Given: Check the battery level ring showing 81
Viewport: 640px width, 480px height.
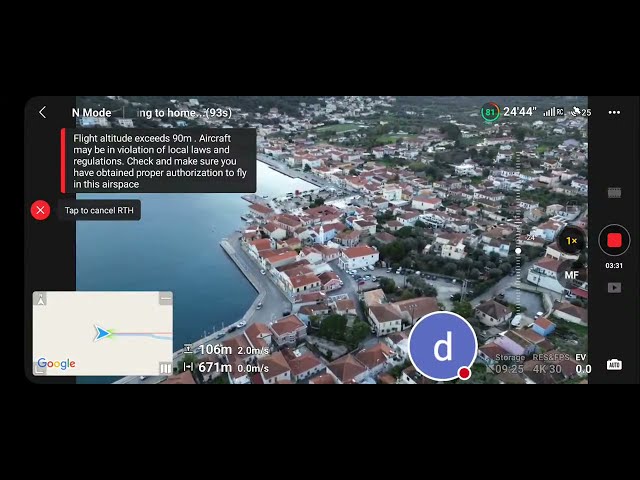Looking at the screenshot, I should (x=490, y=112).
